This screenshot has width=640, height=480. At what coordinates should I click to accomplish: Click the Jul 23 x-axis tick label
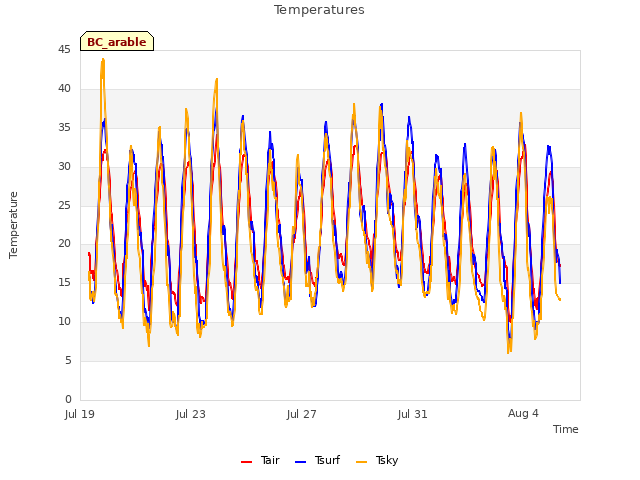[191, 414]
